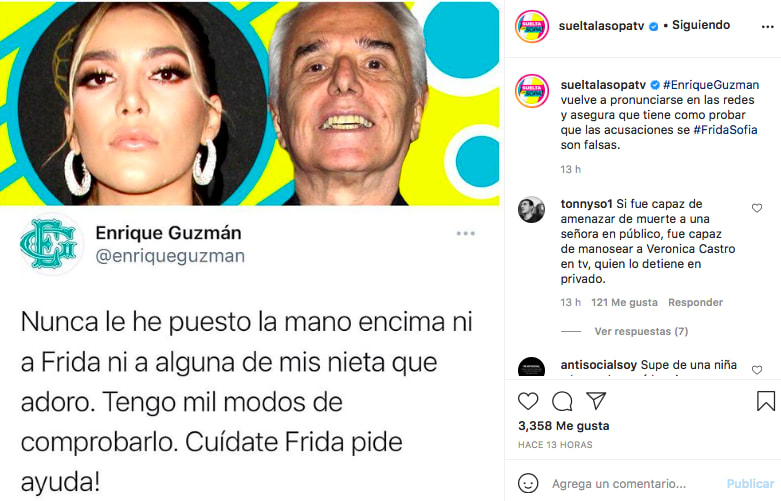Open #FridaSofia hashtag link

coord(725,129)
